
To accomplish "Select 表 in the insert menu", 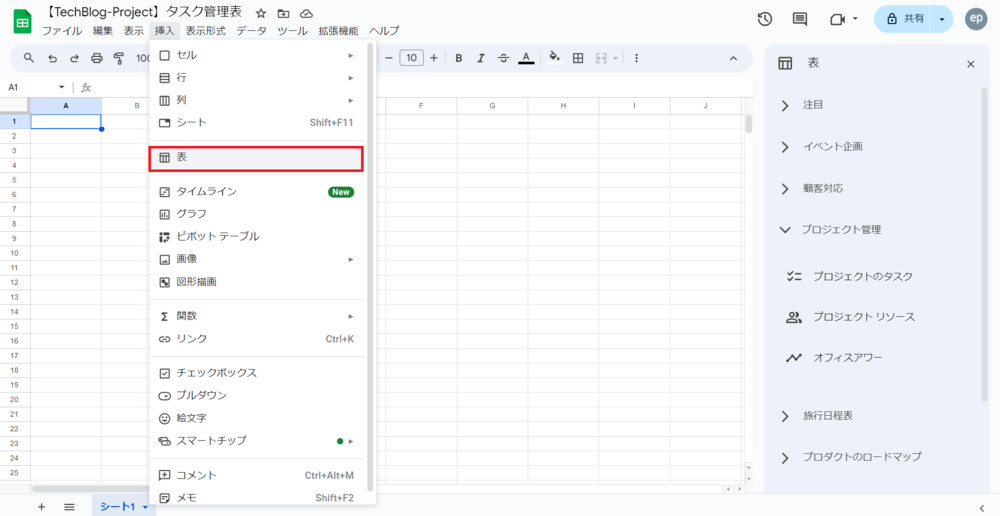I will [x=255, y=157].
